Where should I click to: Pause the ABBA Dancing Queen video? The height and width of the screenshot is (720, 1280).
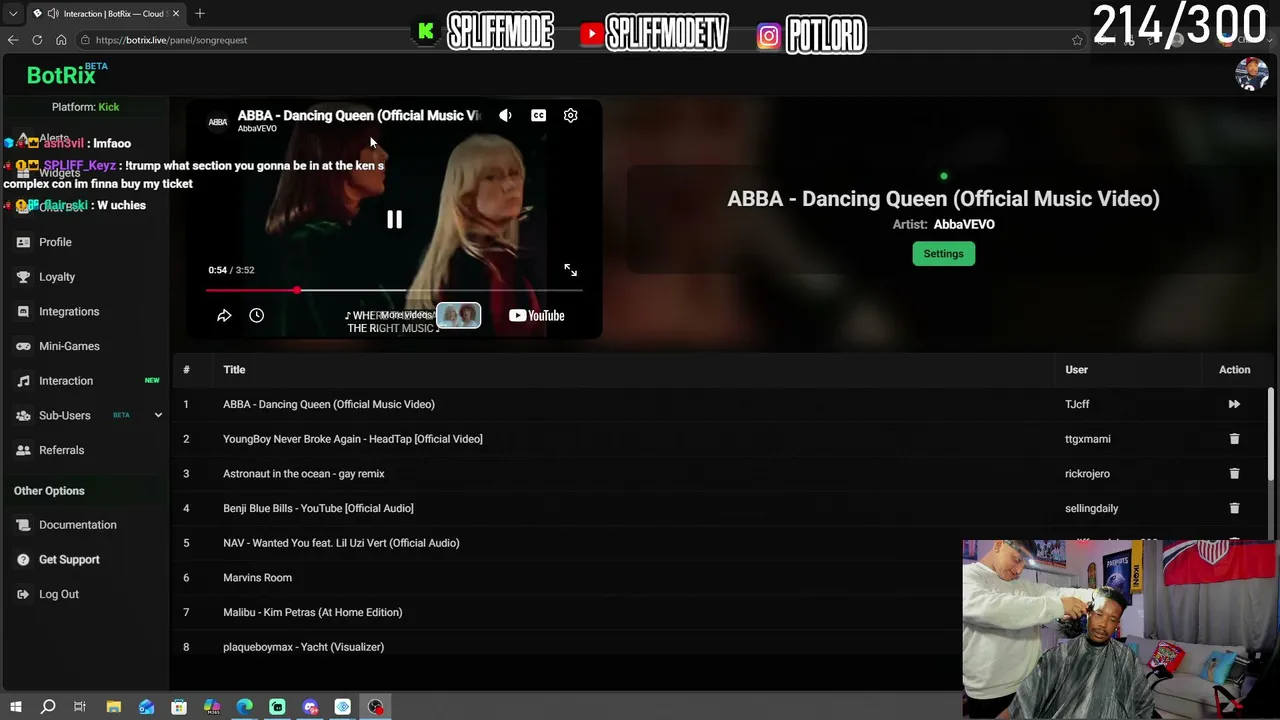pyautogui.click(x=394, y=219)
